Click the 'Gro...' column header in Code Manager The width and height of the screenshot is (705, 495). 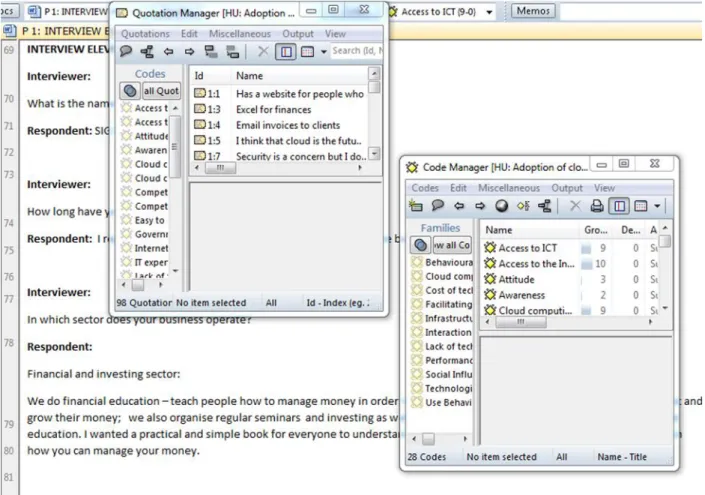tap(596, 230)
